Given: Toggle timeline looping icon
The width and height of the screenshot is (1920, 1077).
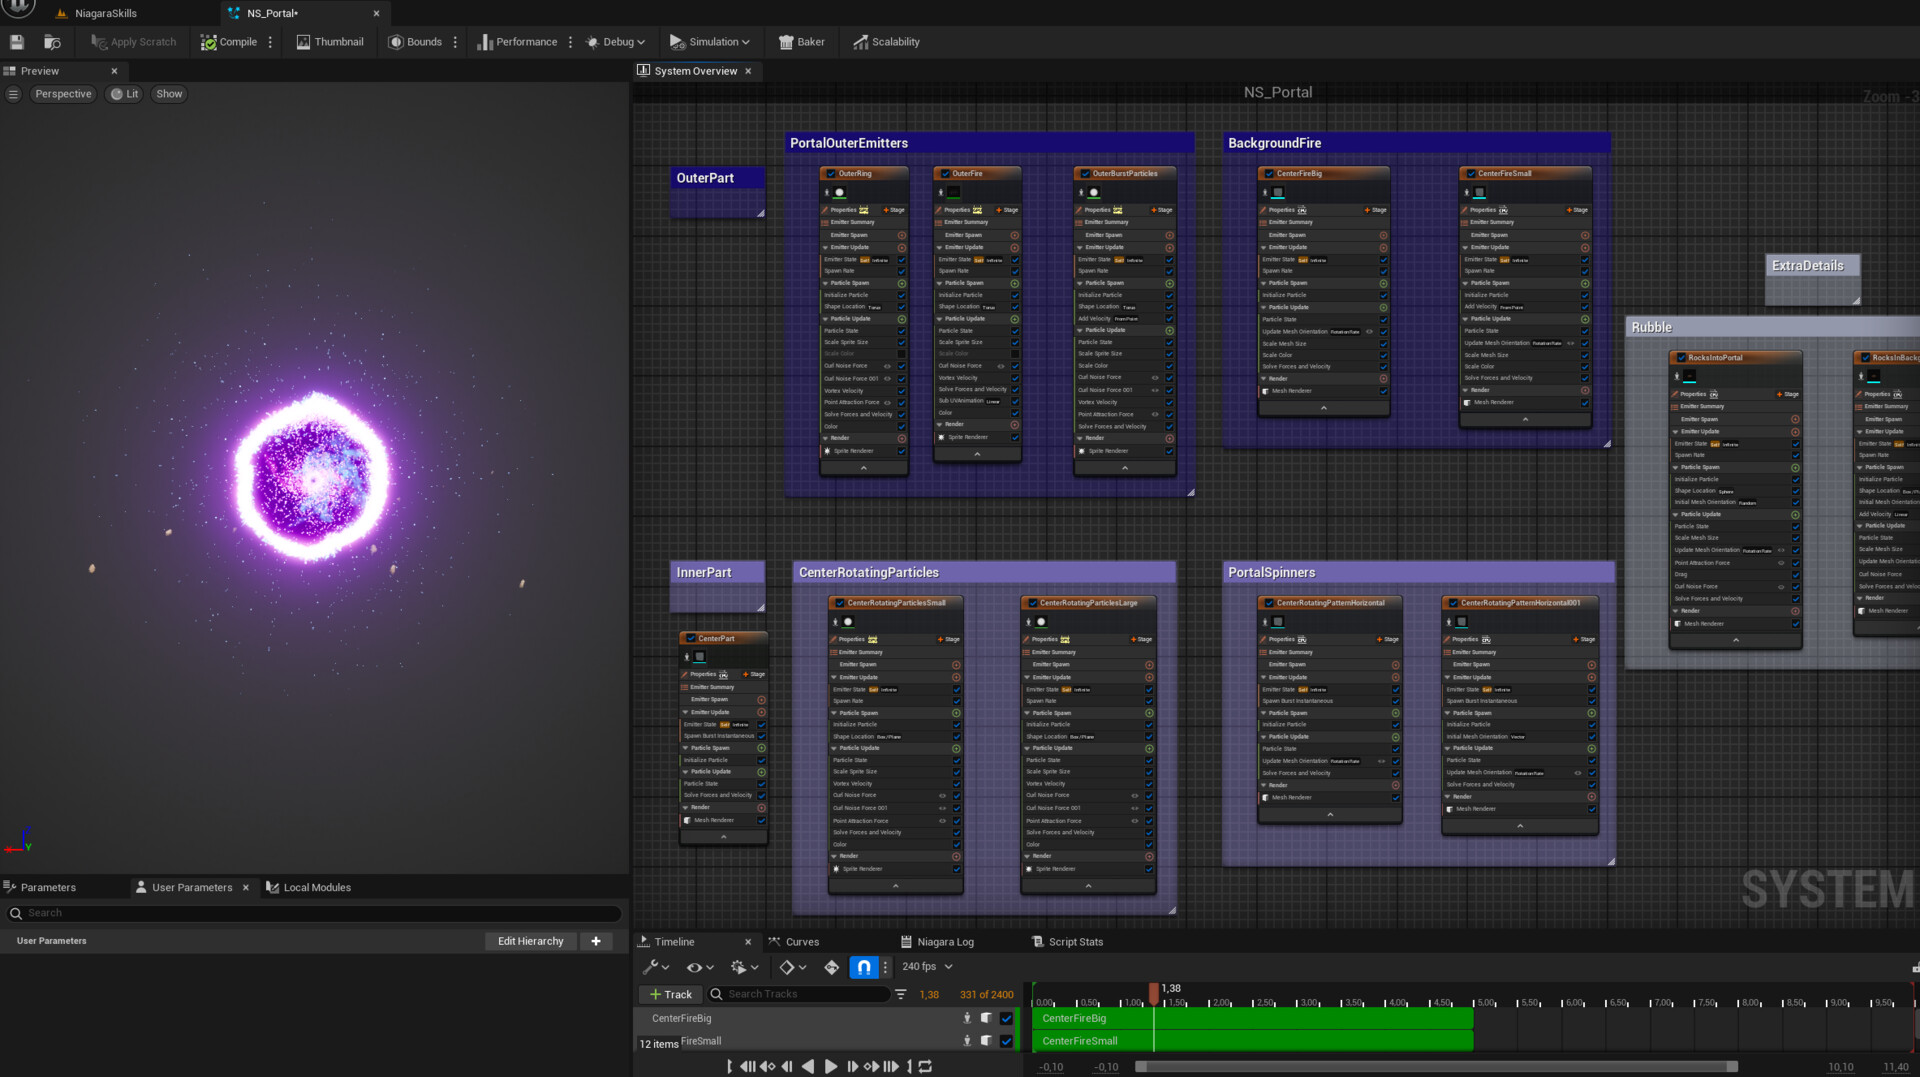Looking at the screenshot, I should 926,1066.
